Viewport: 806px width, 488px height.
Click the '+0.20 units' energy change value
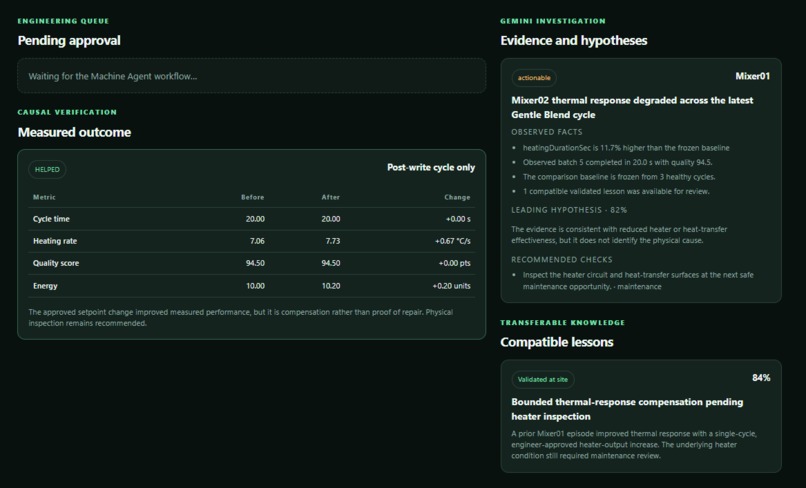point(451,286)
